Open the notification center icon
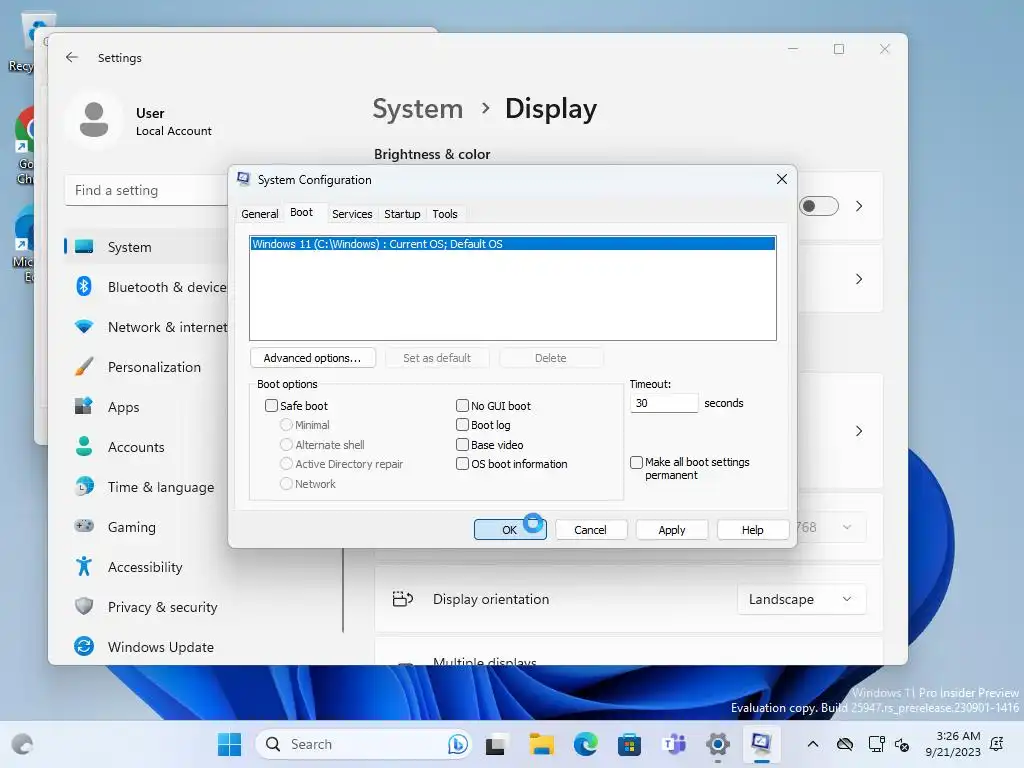The image size is (1024, 768). pos(997,744)
